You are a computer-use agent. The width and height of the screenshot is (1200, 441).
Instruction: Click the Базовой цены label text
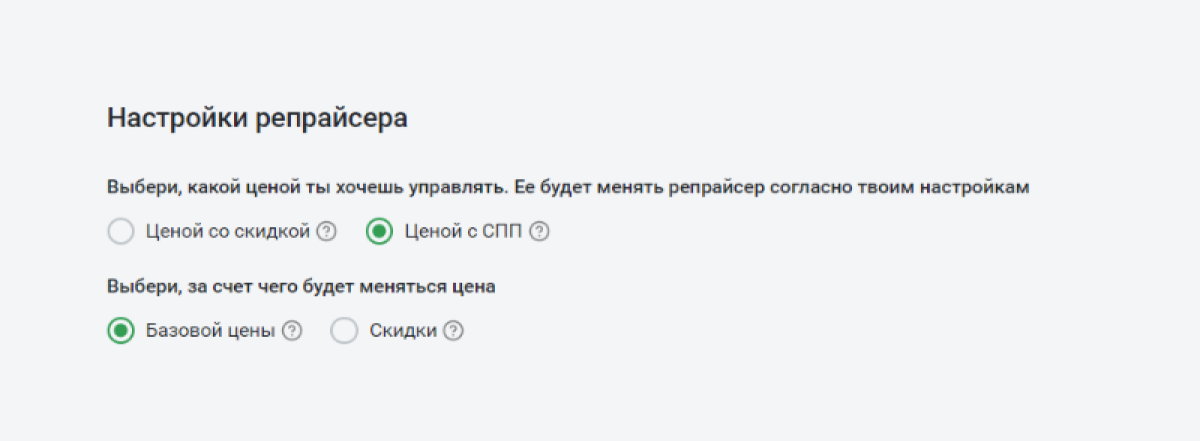[210, 331]
